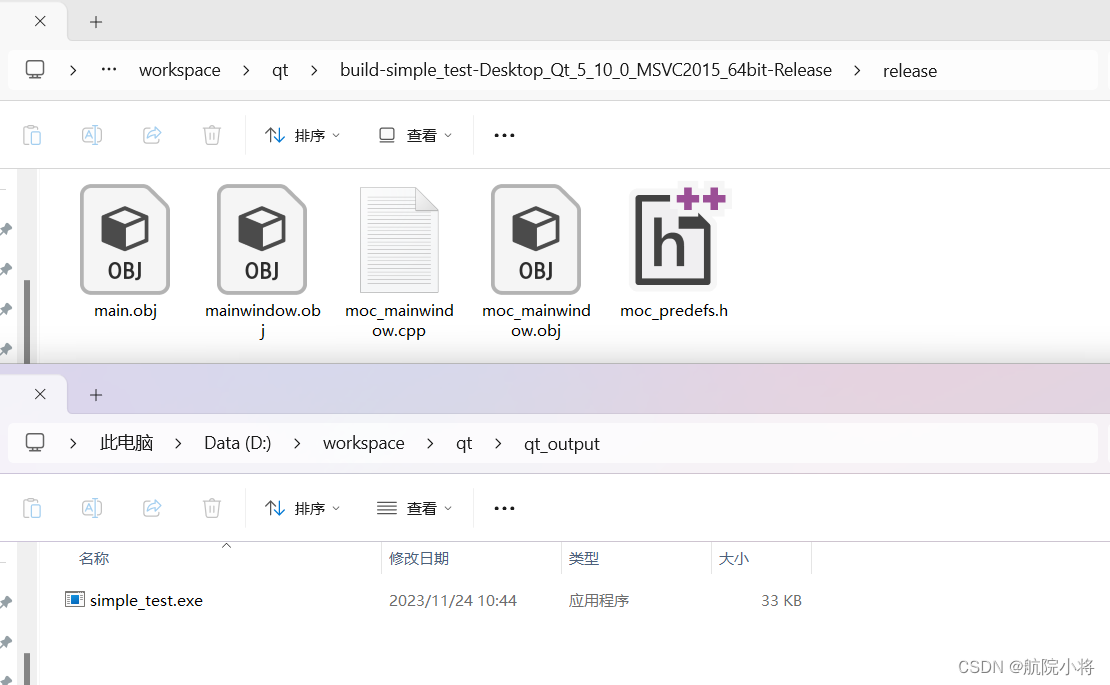Navigate to 此电脑 in qt_output breadcrumb
The height and width of the screenshot is (685, 1110).
pyautogui.click(x=127, y=443)
